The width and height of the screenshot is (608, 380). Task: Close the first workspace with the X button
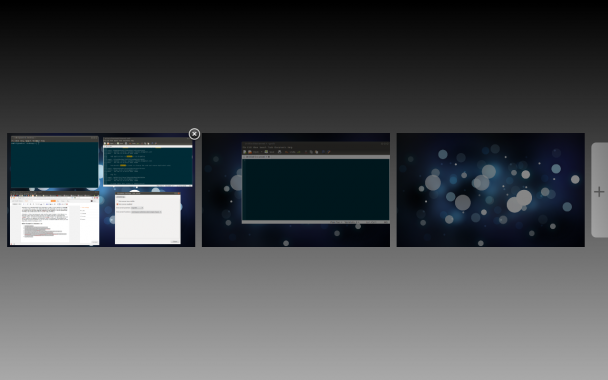pyautogui.click(x=194, y=134)
